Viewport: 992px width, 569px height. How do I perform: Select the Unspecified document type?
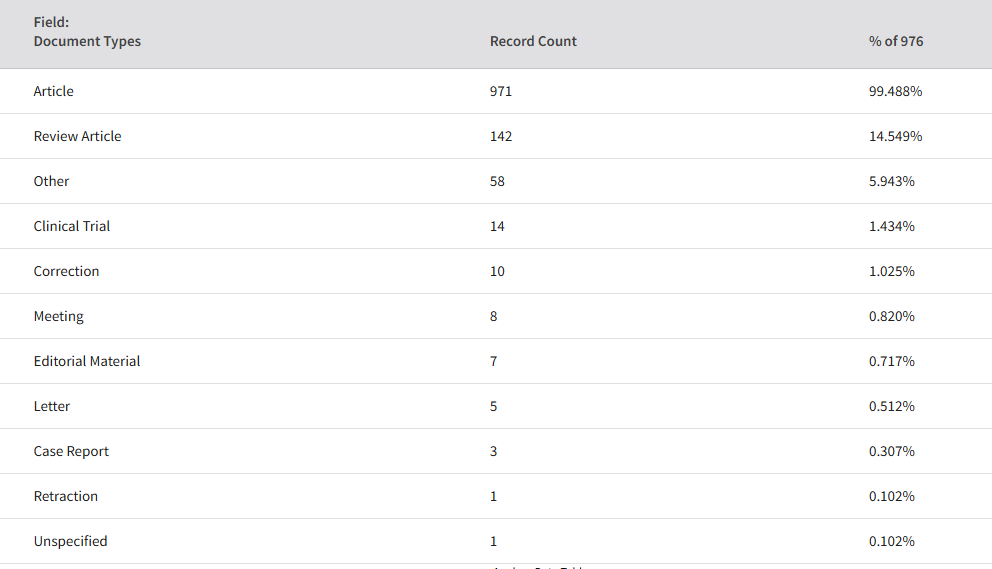click(x=70, y=541)
